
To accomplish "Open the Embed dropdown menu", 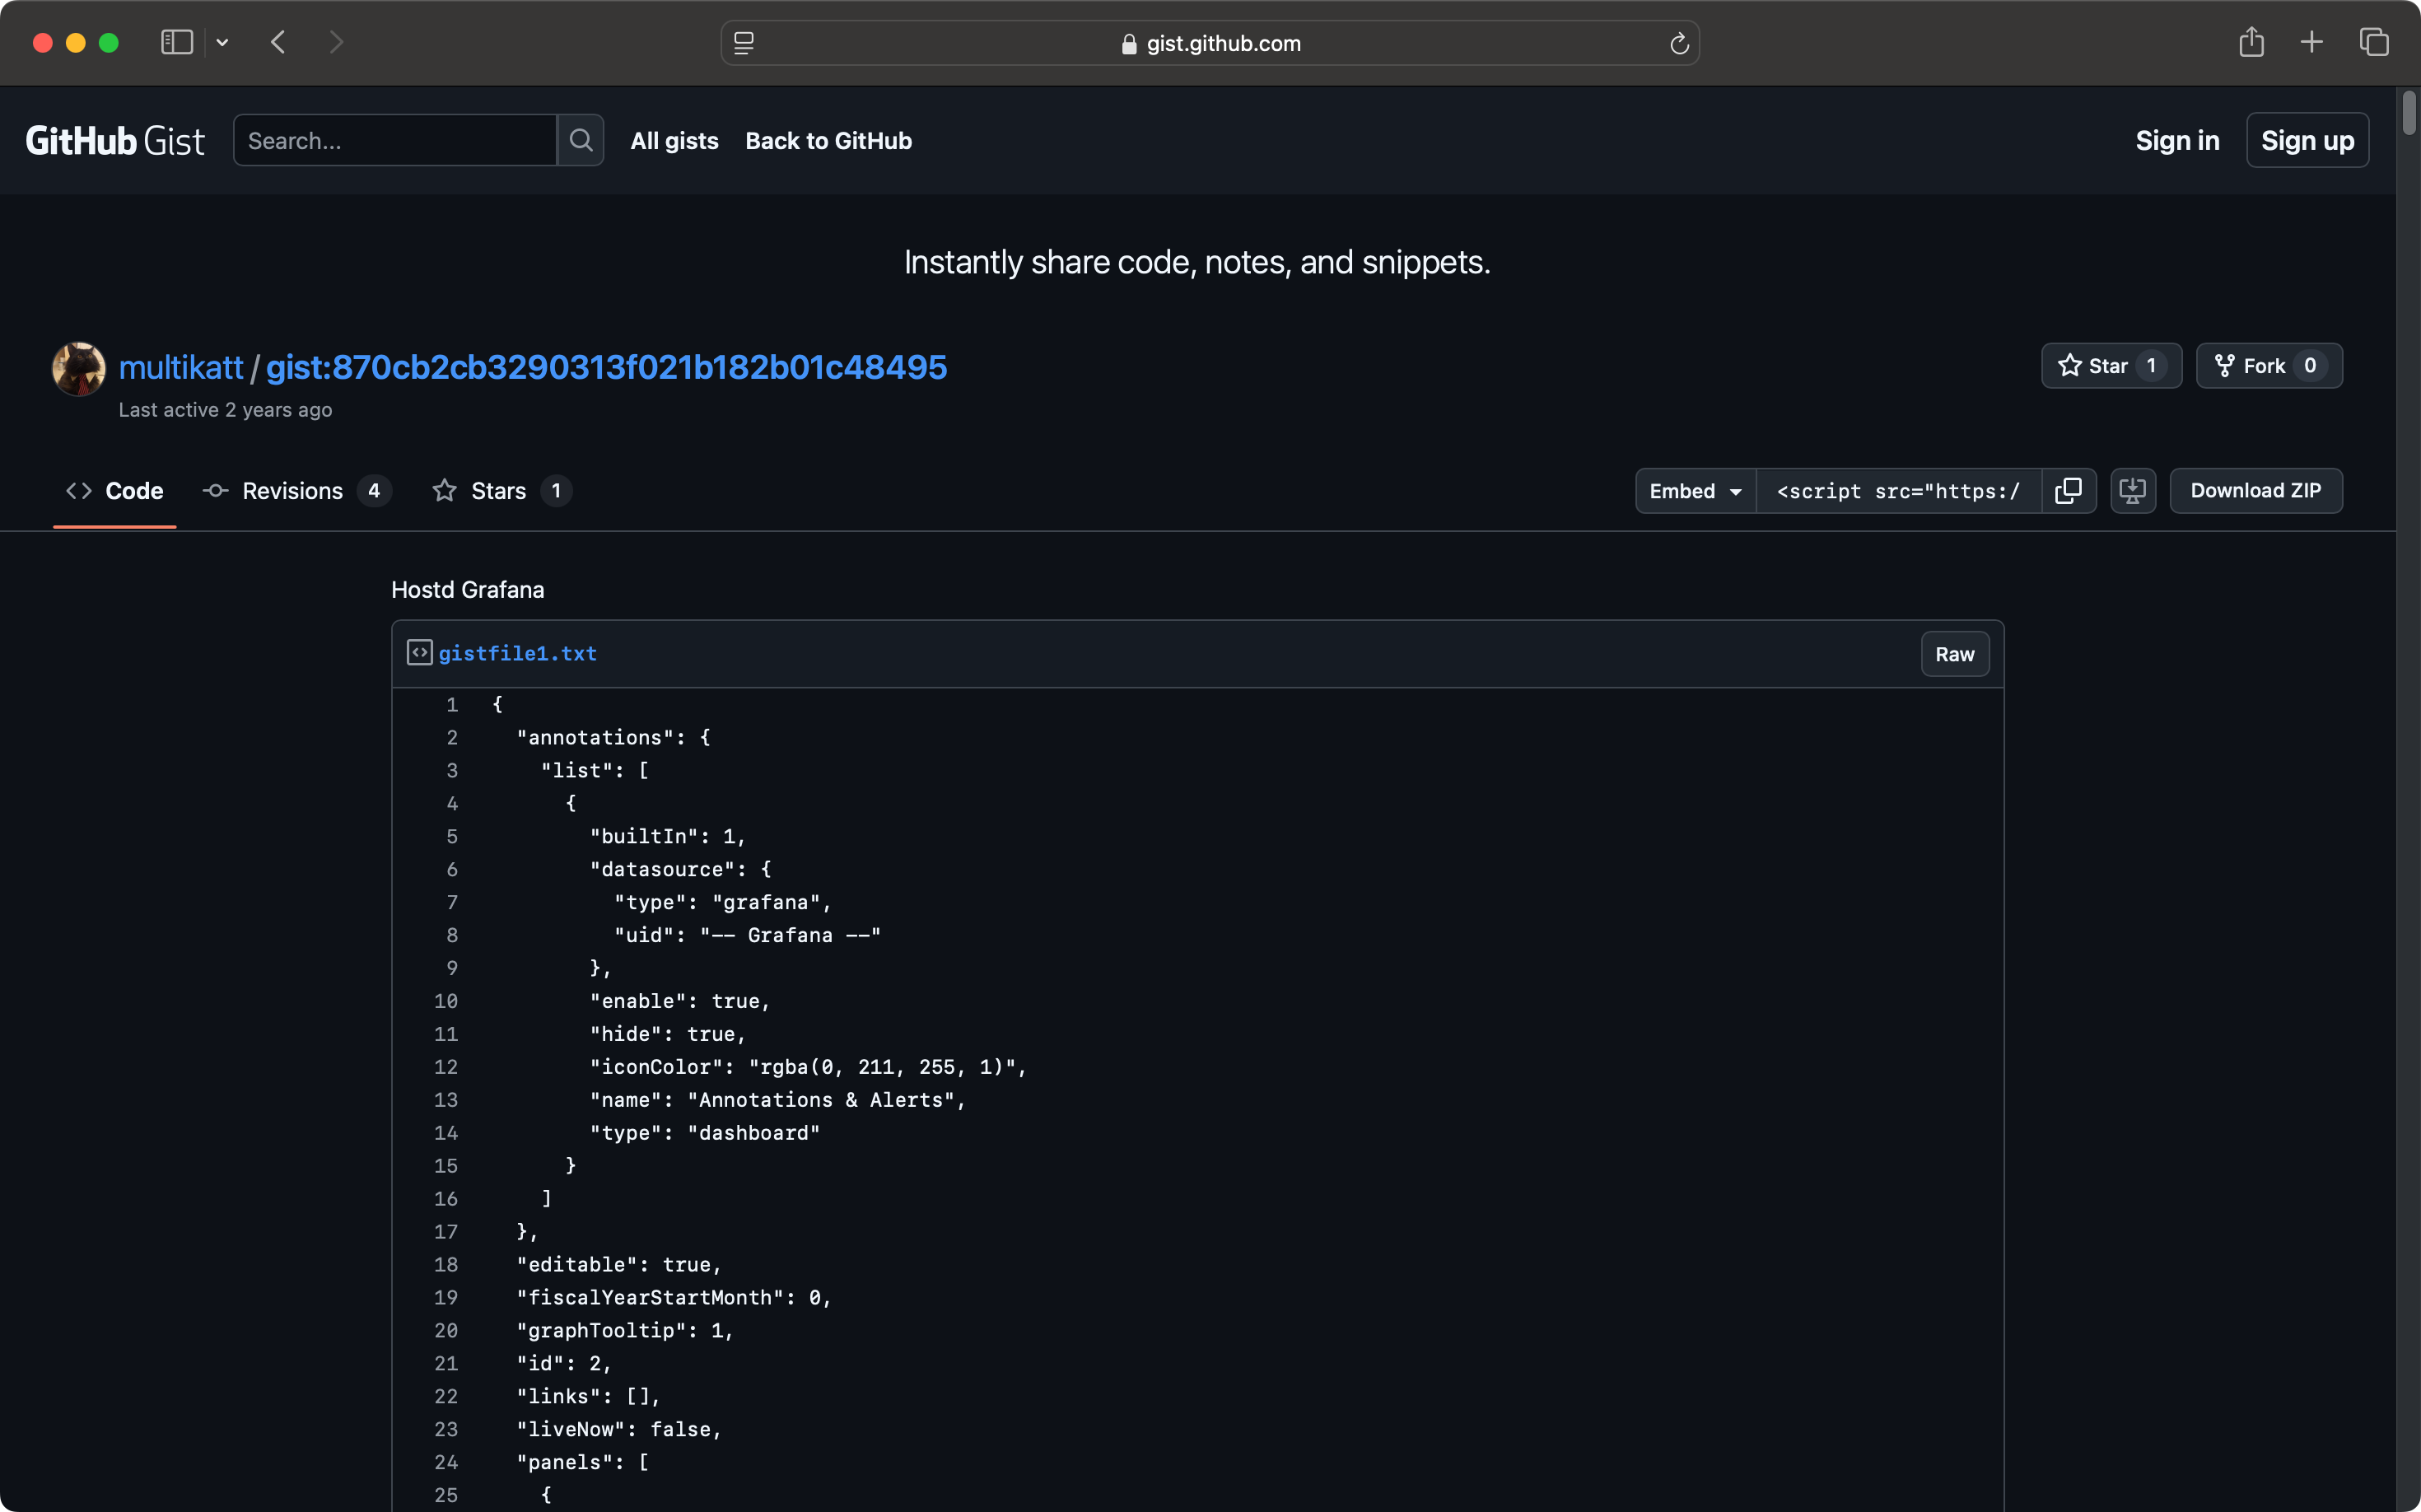I will coord(1695,491).
